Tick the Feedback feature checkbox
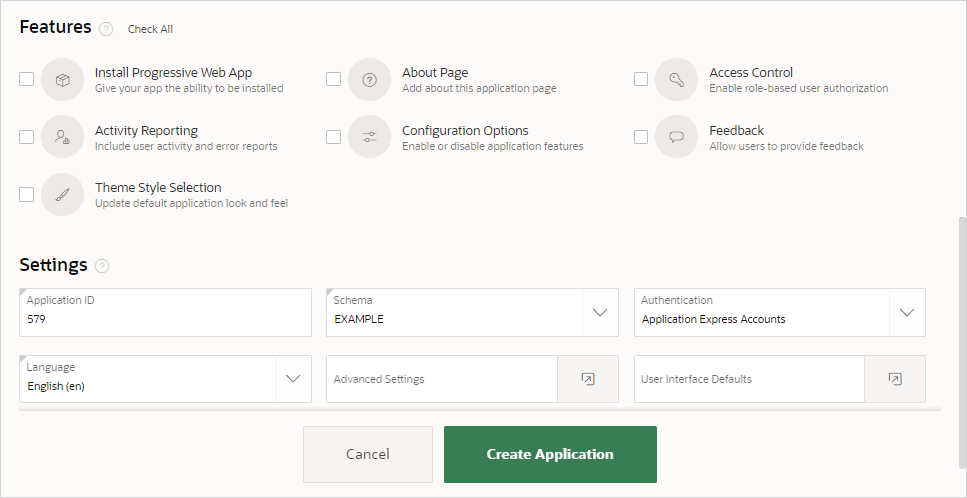967x498 pixels. coord(641,137)
